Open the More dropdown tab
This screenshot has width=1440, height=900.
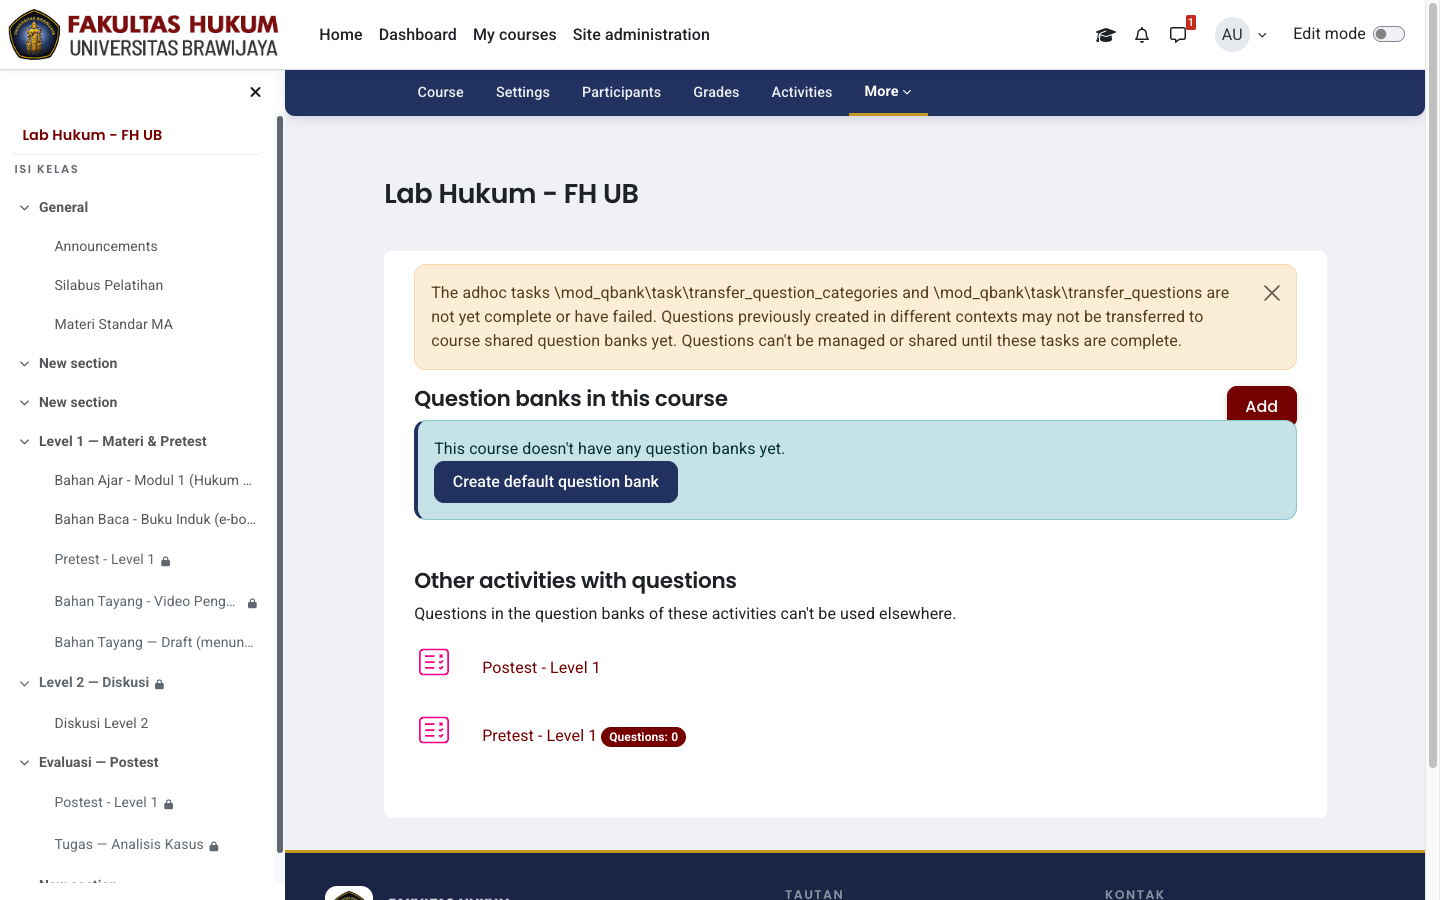tap(888, 92)
